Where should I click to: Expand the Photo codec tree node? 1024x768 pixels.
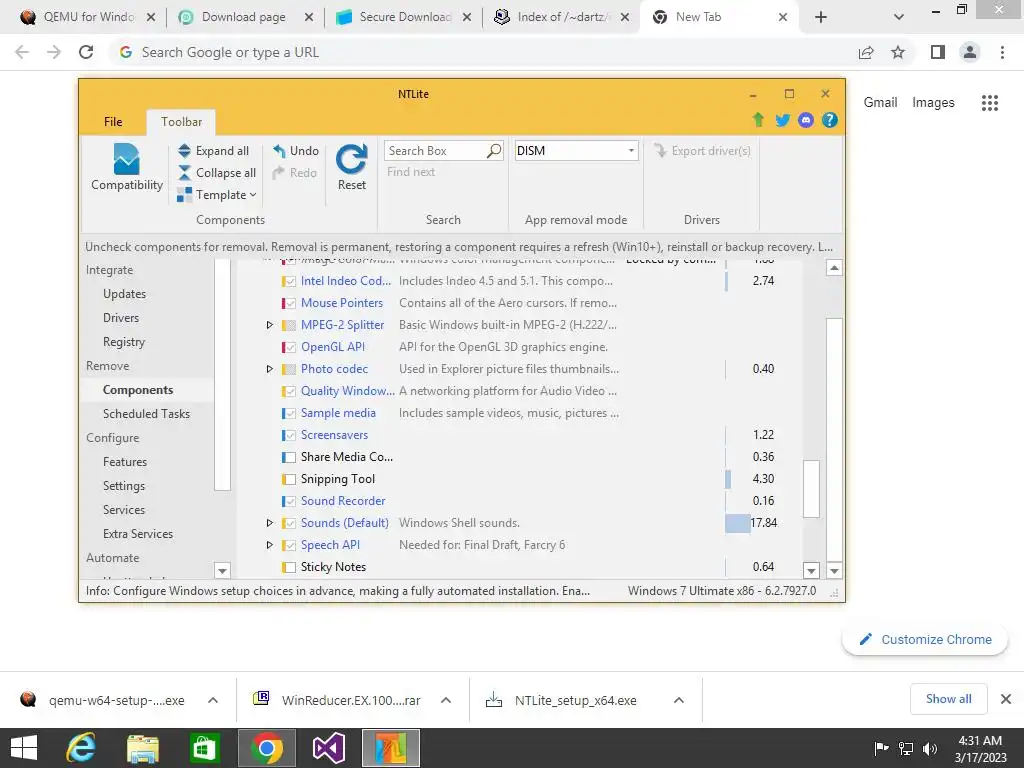point(269,369)
